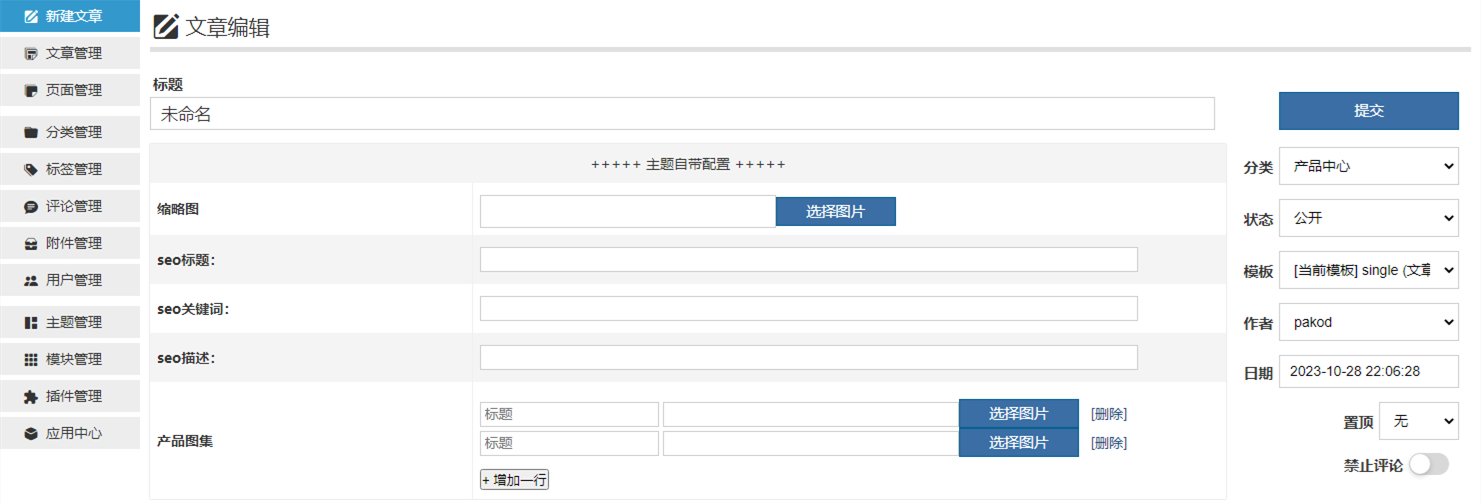Go to 附件管理 in the sidebar

(73, 243)
